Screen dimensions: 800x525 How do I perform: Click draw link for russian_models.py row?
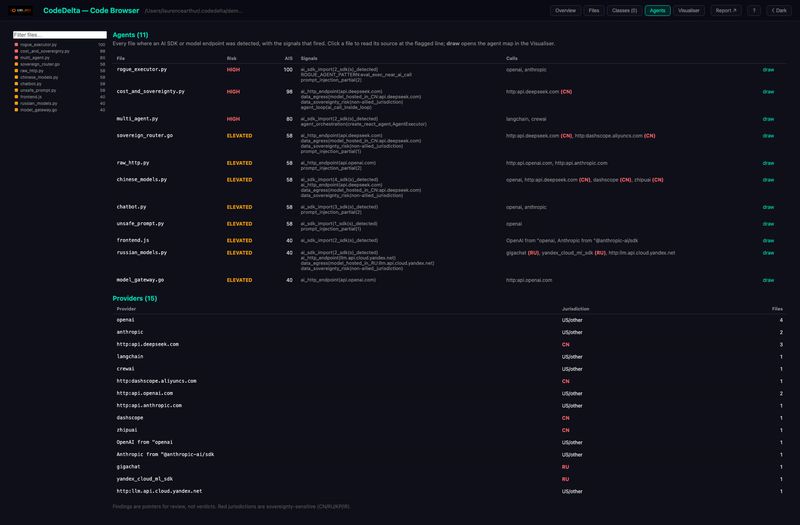[x=768, y=253]
